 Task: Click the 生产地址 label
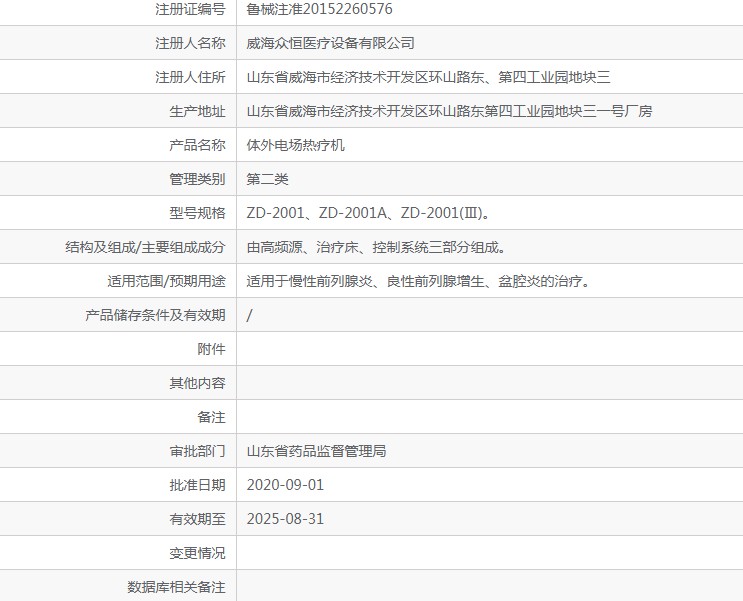coord(197,111)
